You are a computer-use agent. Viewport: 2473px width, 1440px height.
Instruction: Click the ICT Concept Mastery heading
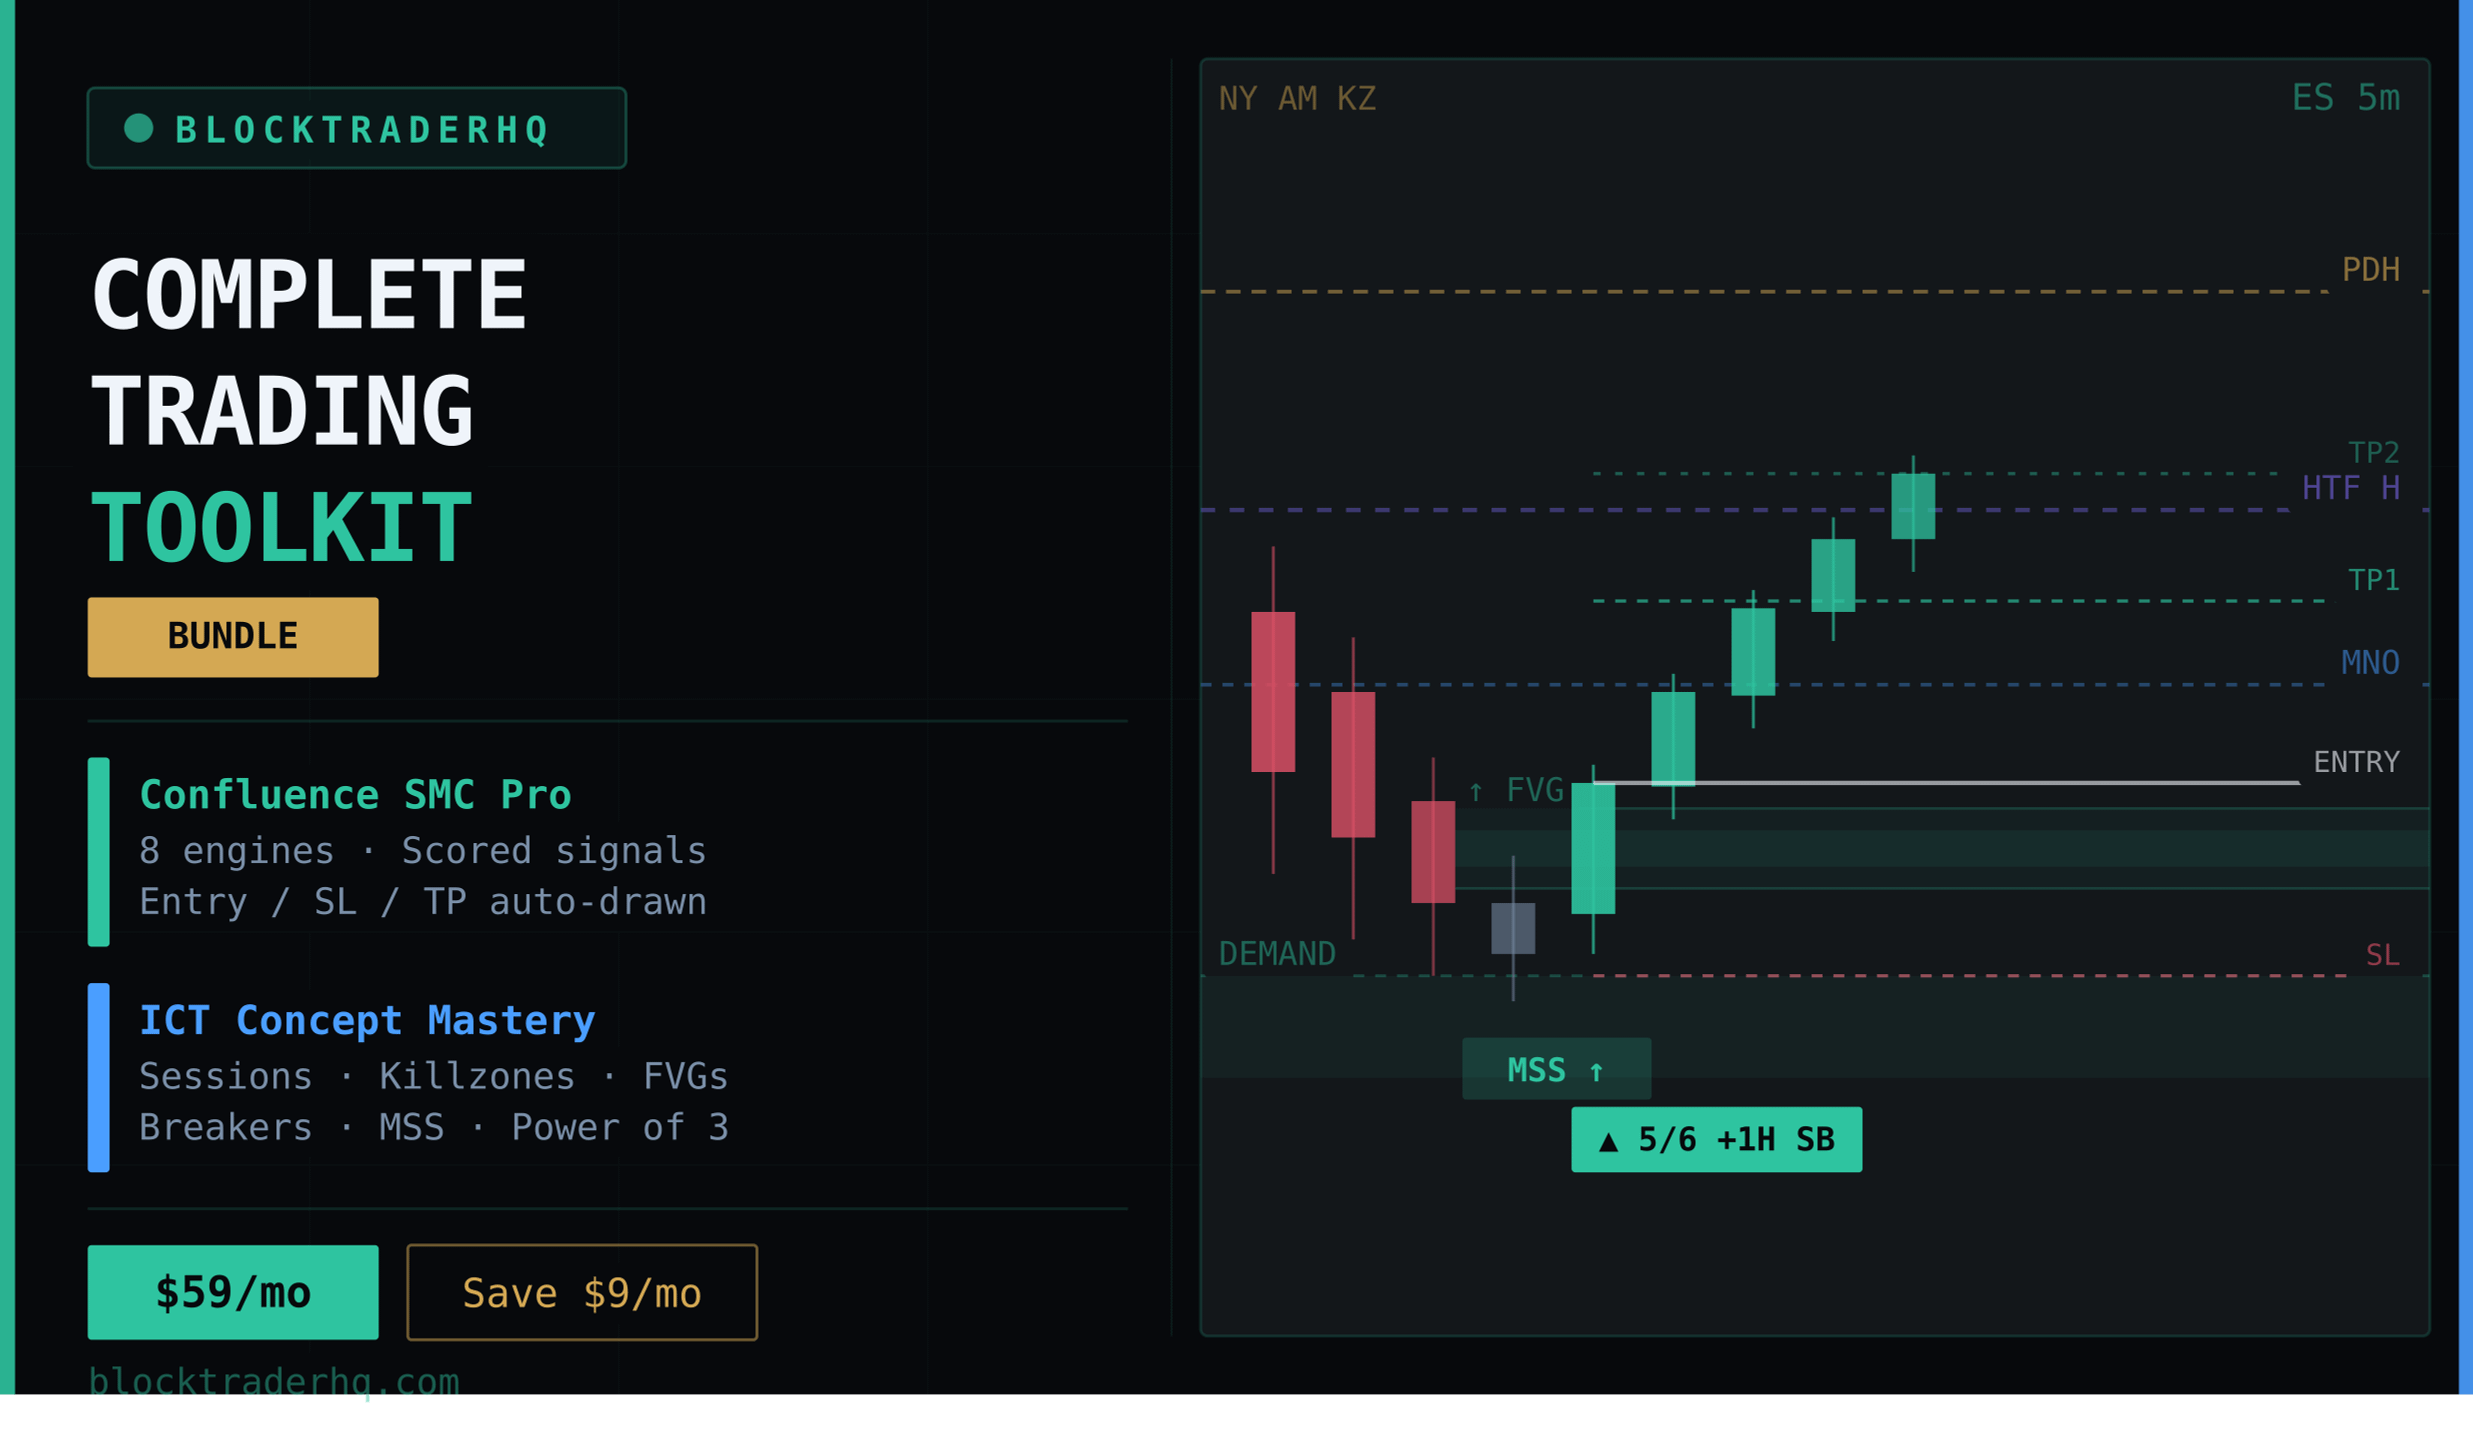coord(367,1020)
